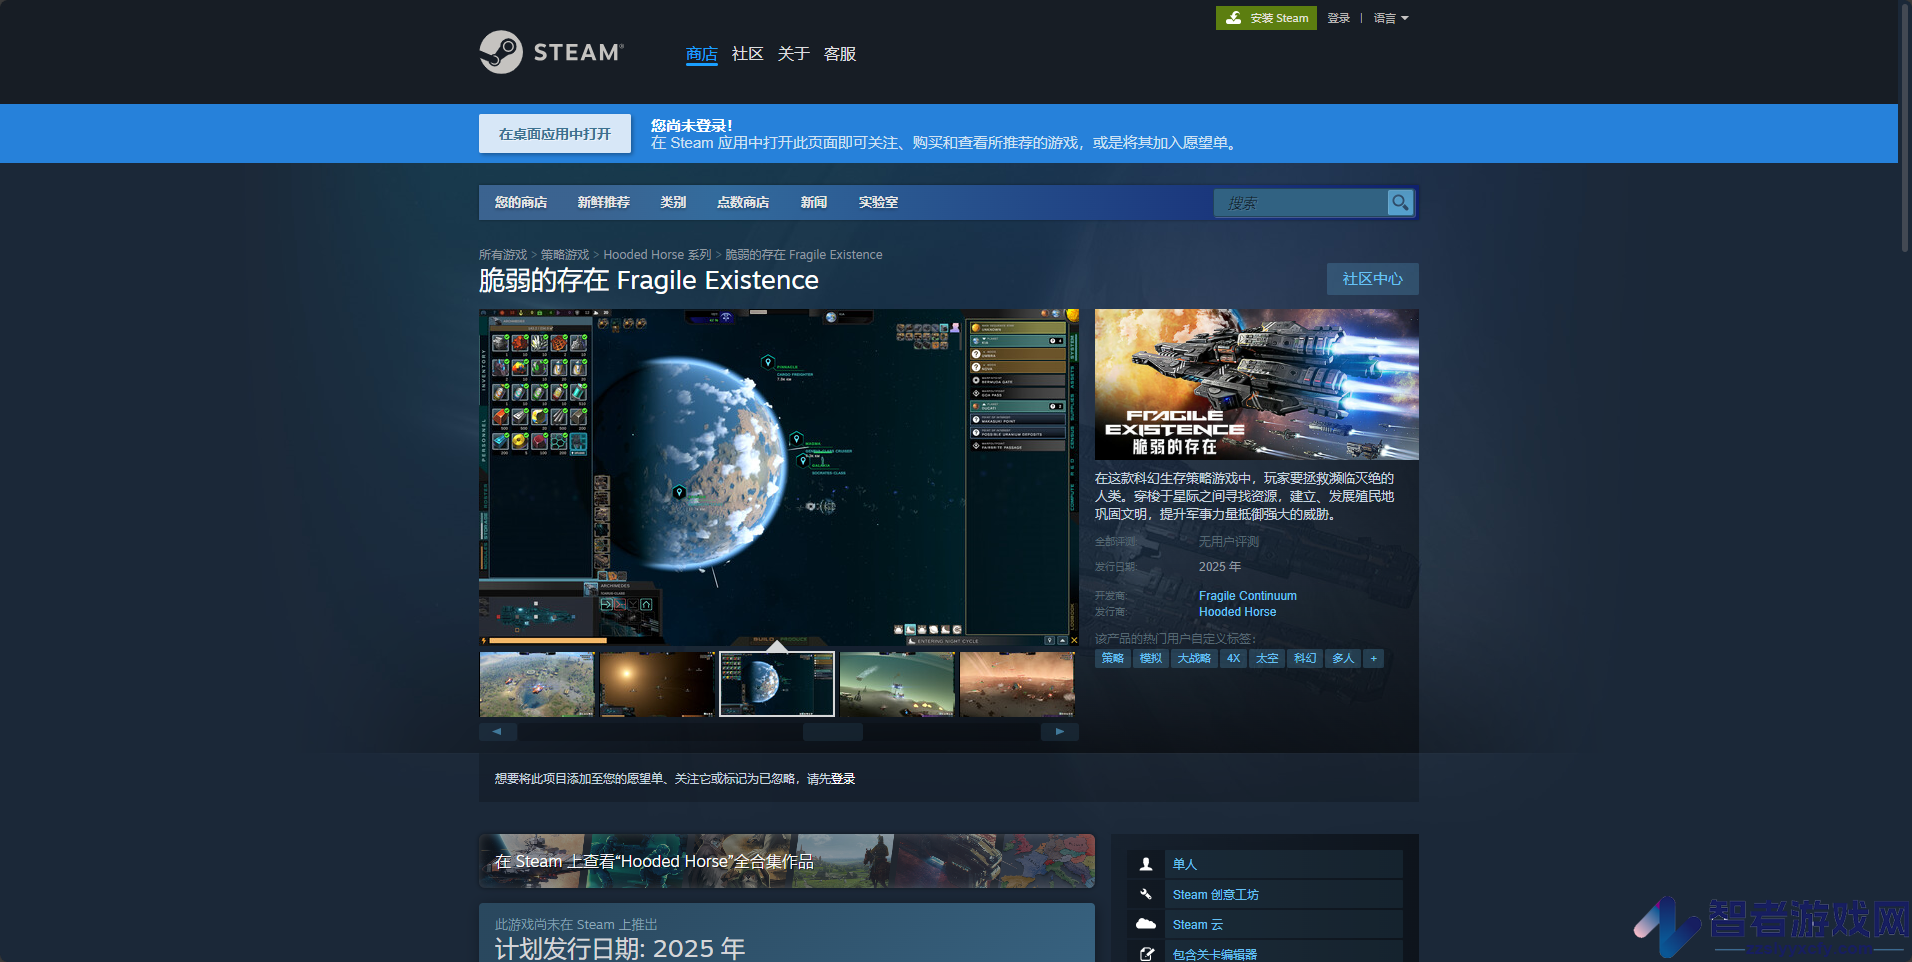This screenshot has height=962, width=1912.
Task: Click the 单人 feature link
Action: pyautogui.click(x=1185, y=864)
